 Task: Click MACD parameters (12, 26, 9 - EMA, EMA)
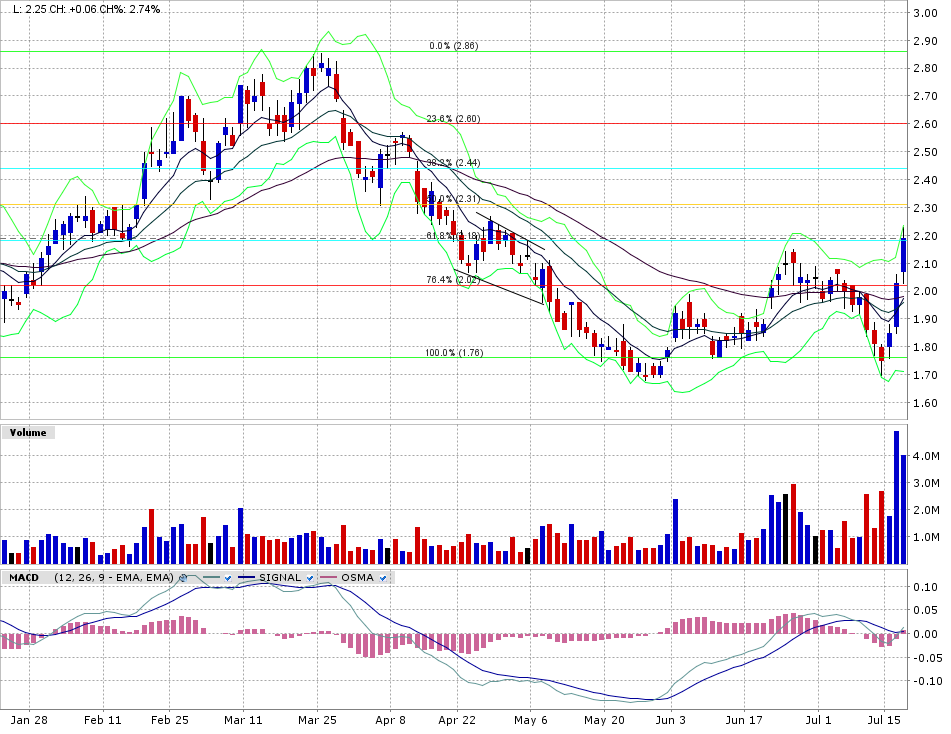point(113,578)
